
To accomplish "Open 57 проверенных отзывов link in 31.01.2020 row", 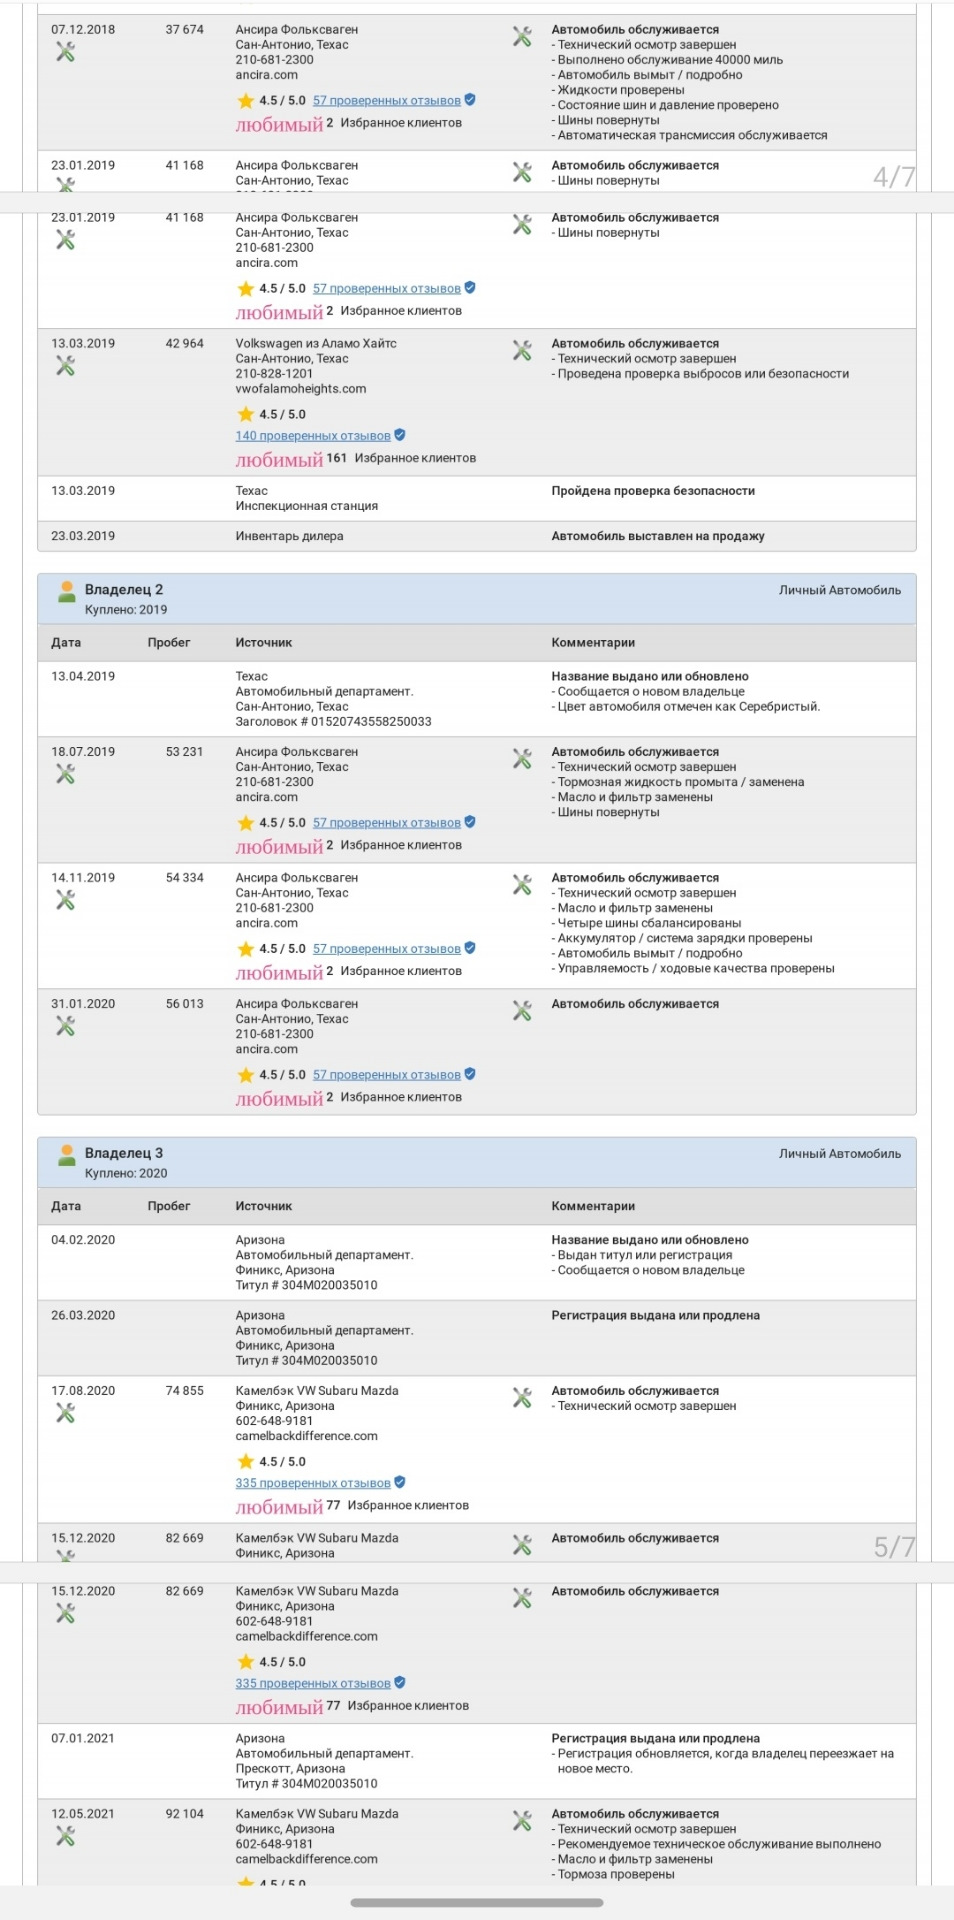I will click(386, 1075).
